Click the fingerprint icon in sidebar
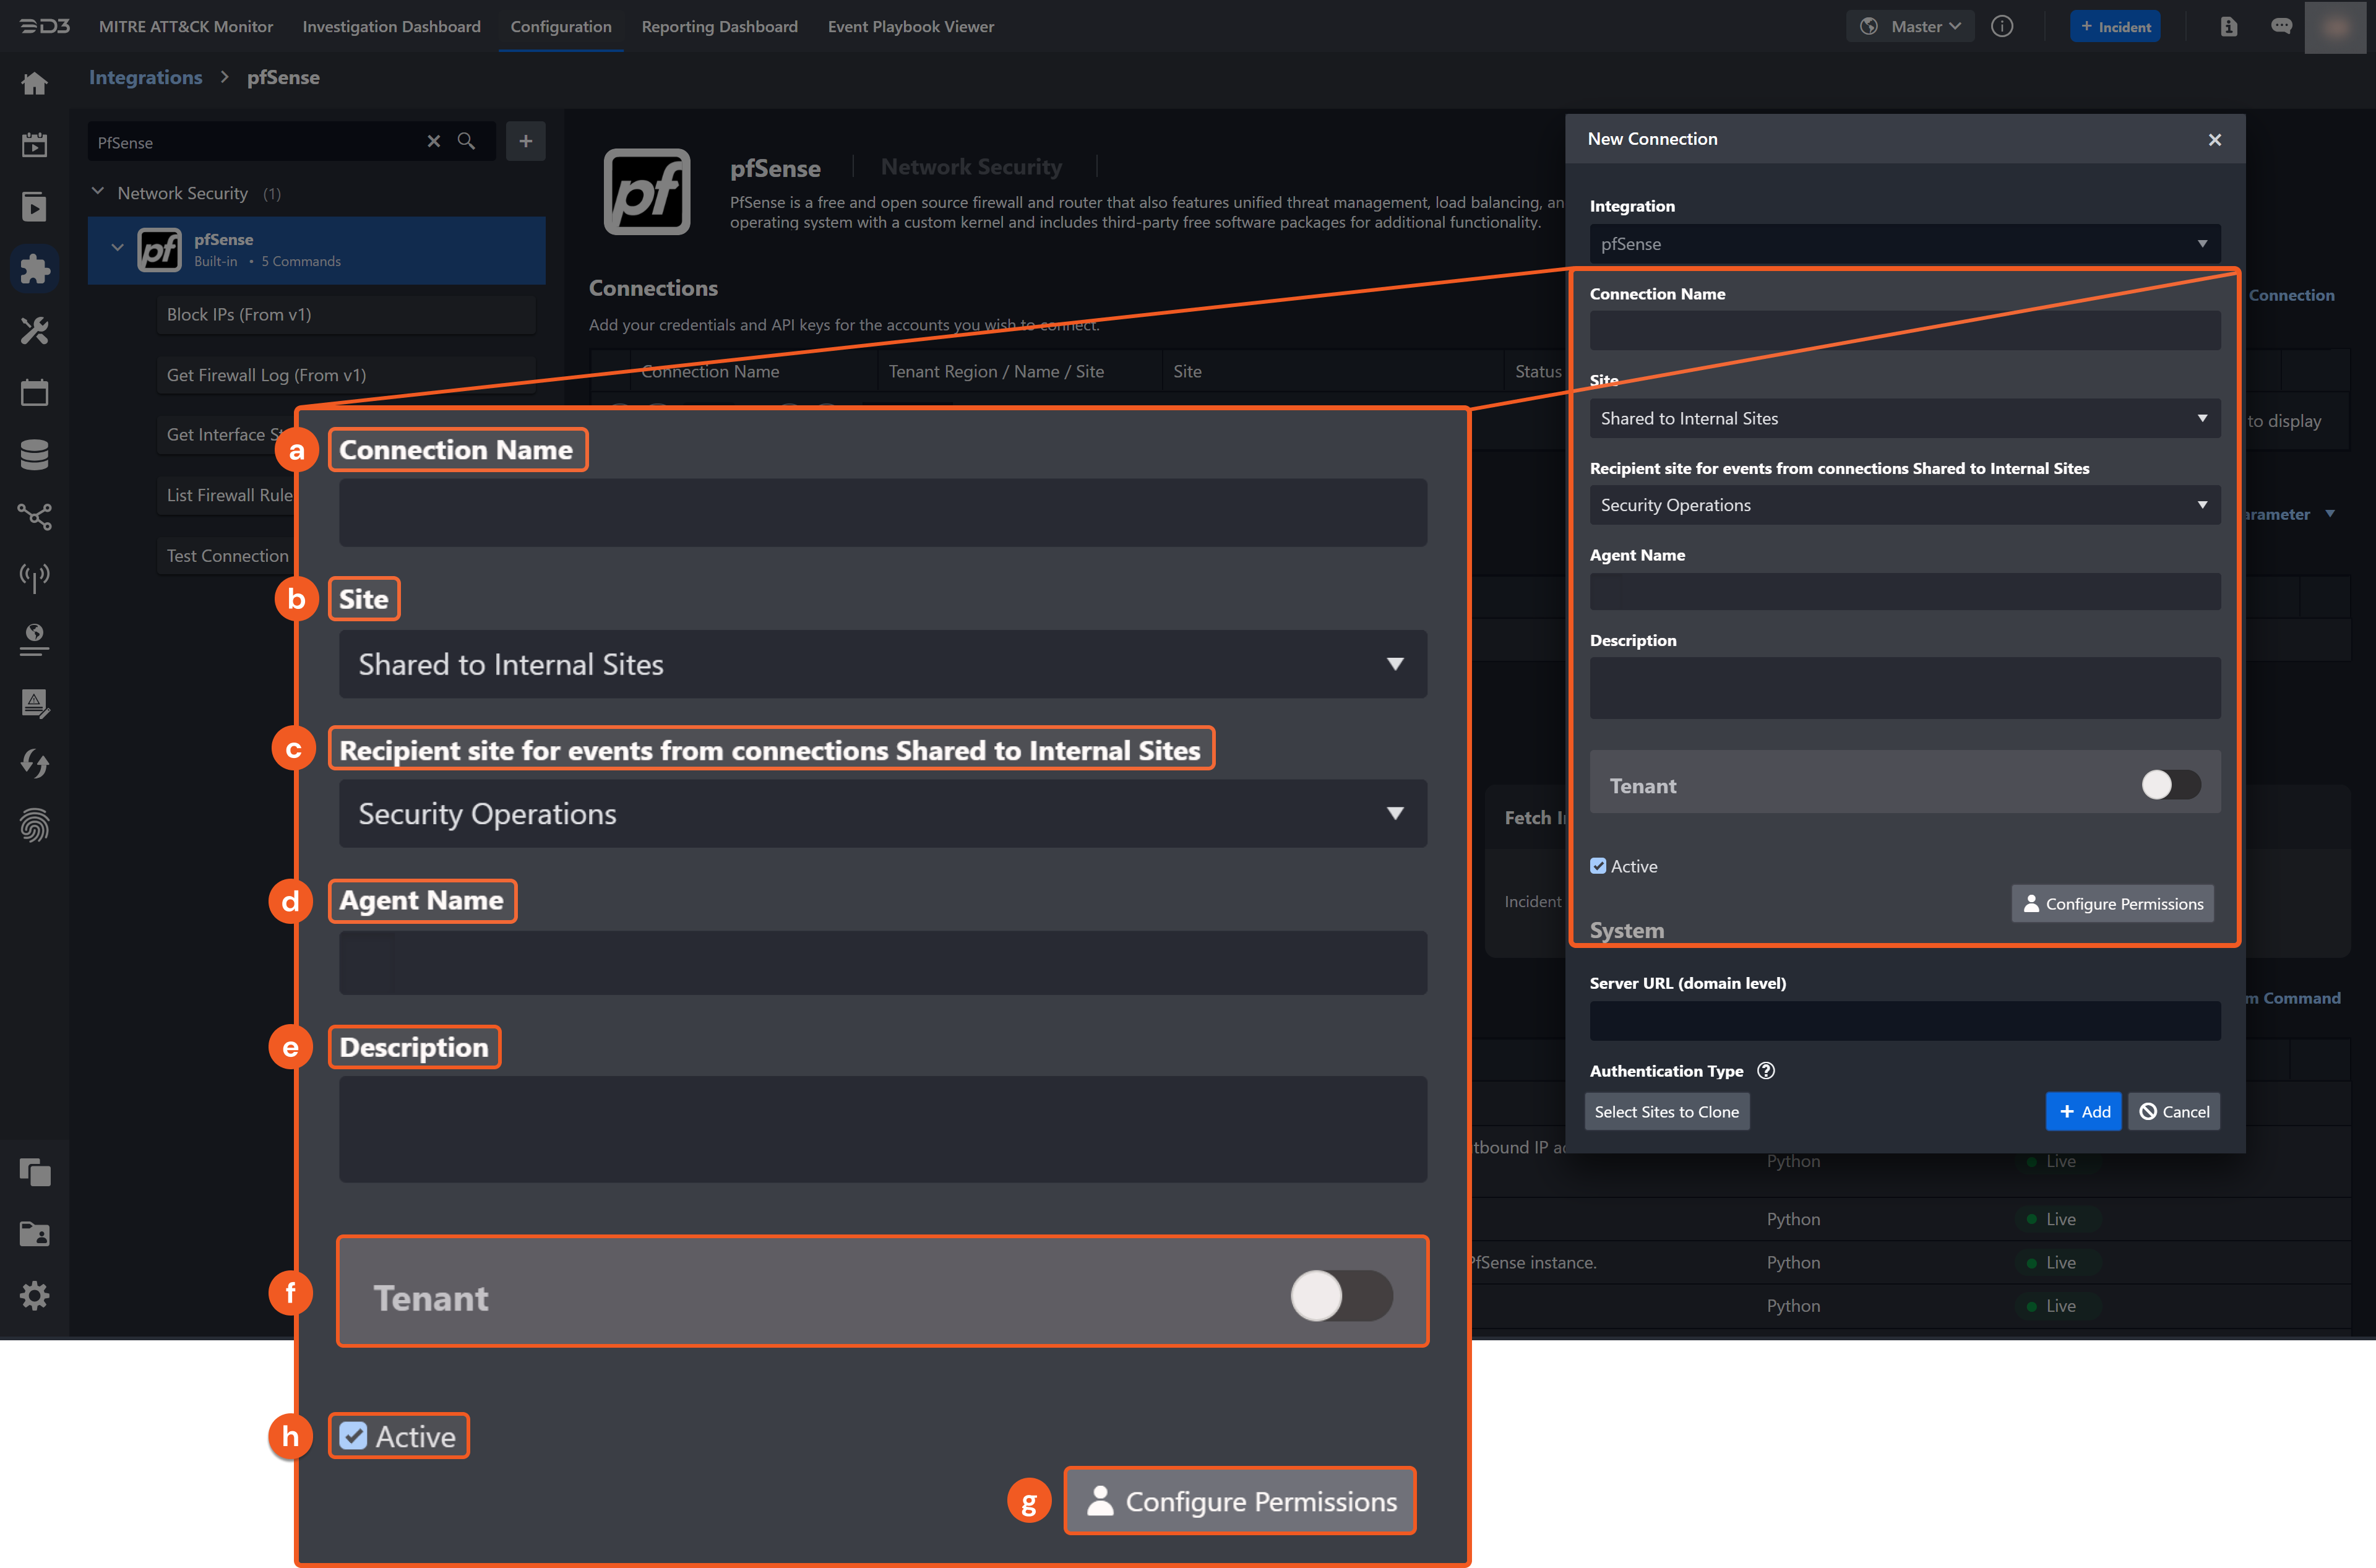The width and height of the screenshot is (2376, 1568). tap(34, 826)
